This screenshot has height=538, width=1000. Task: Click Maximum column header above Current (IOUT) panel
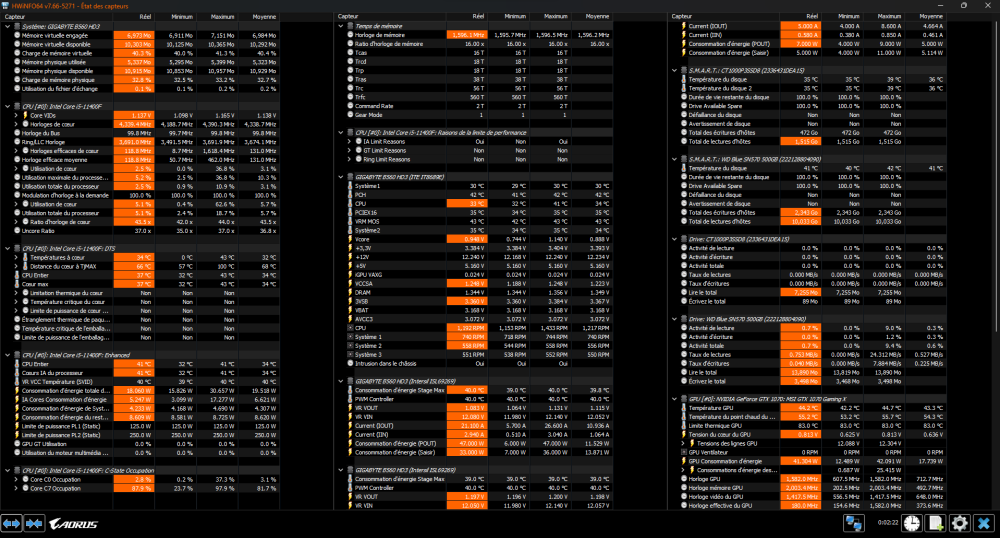(883, 17)
